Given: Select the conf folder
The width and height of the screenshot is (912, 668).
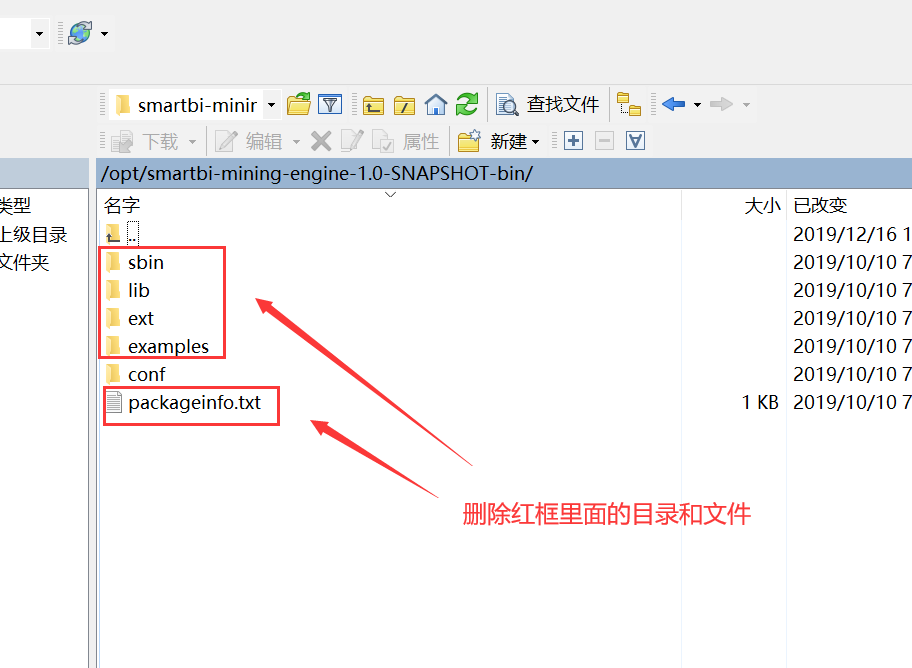Looking at the screenshot, I should coord(136,374).
